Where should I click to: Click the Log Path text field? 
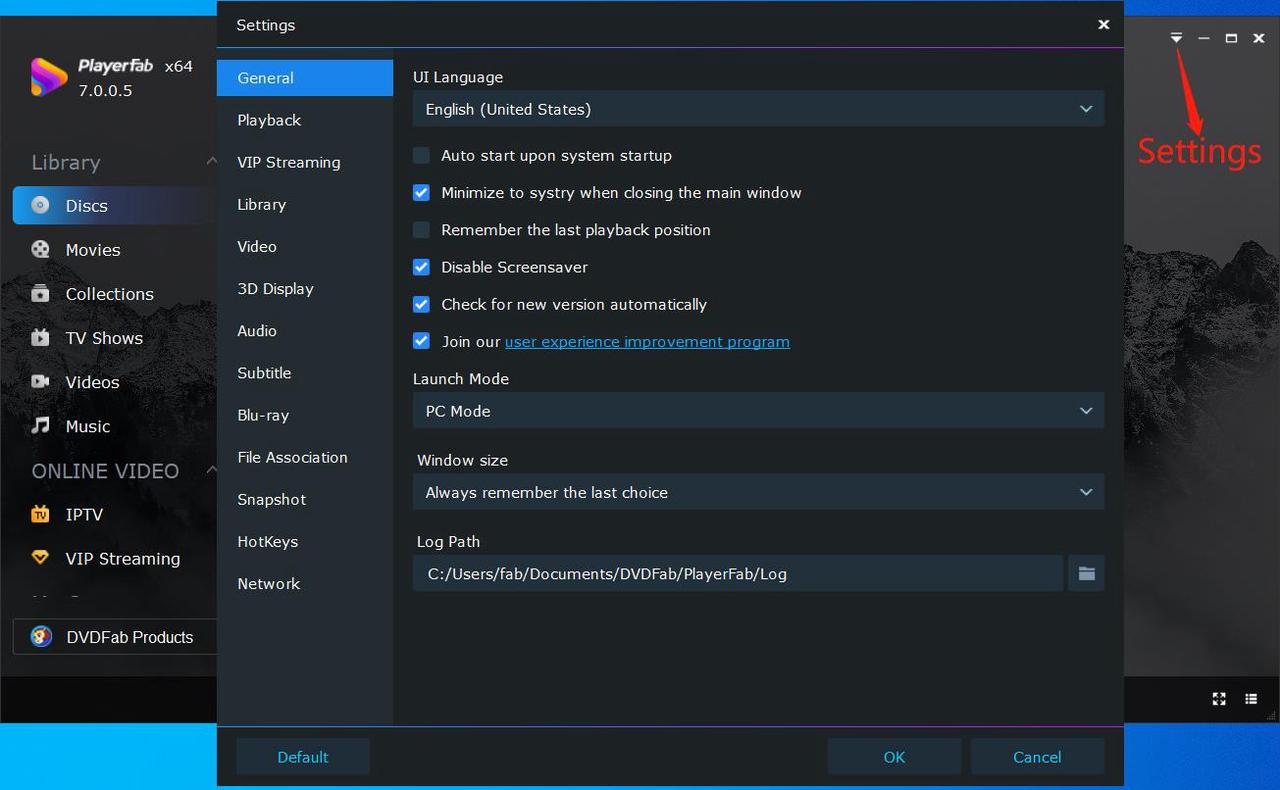tap(737, 573)
